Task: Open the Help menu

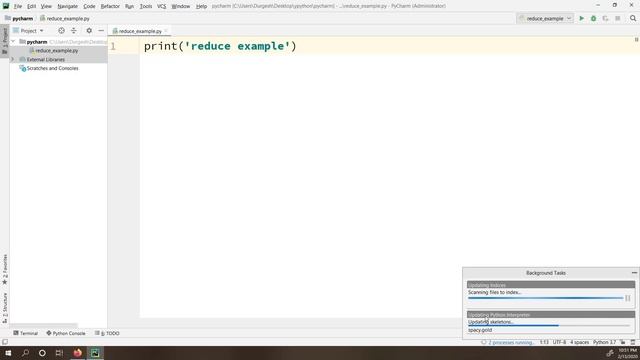Action: pos(201,6)
